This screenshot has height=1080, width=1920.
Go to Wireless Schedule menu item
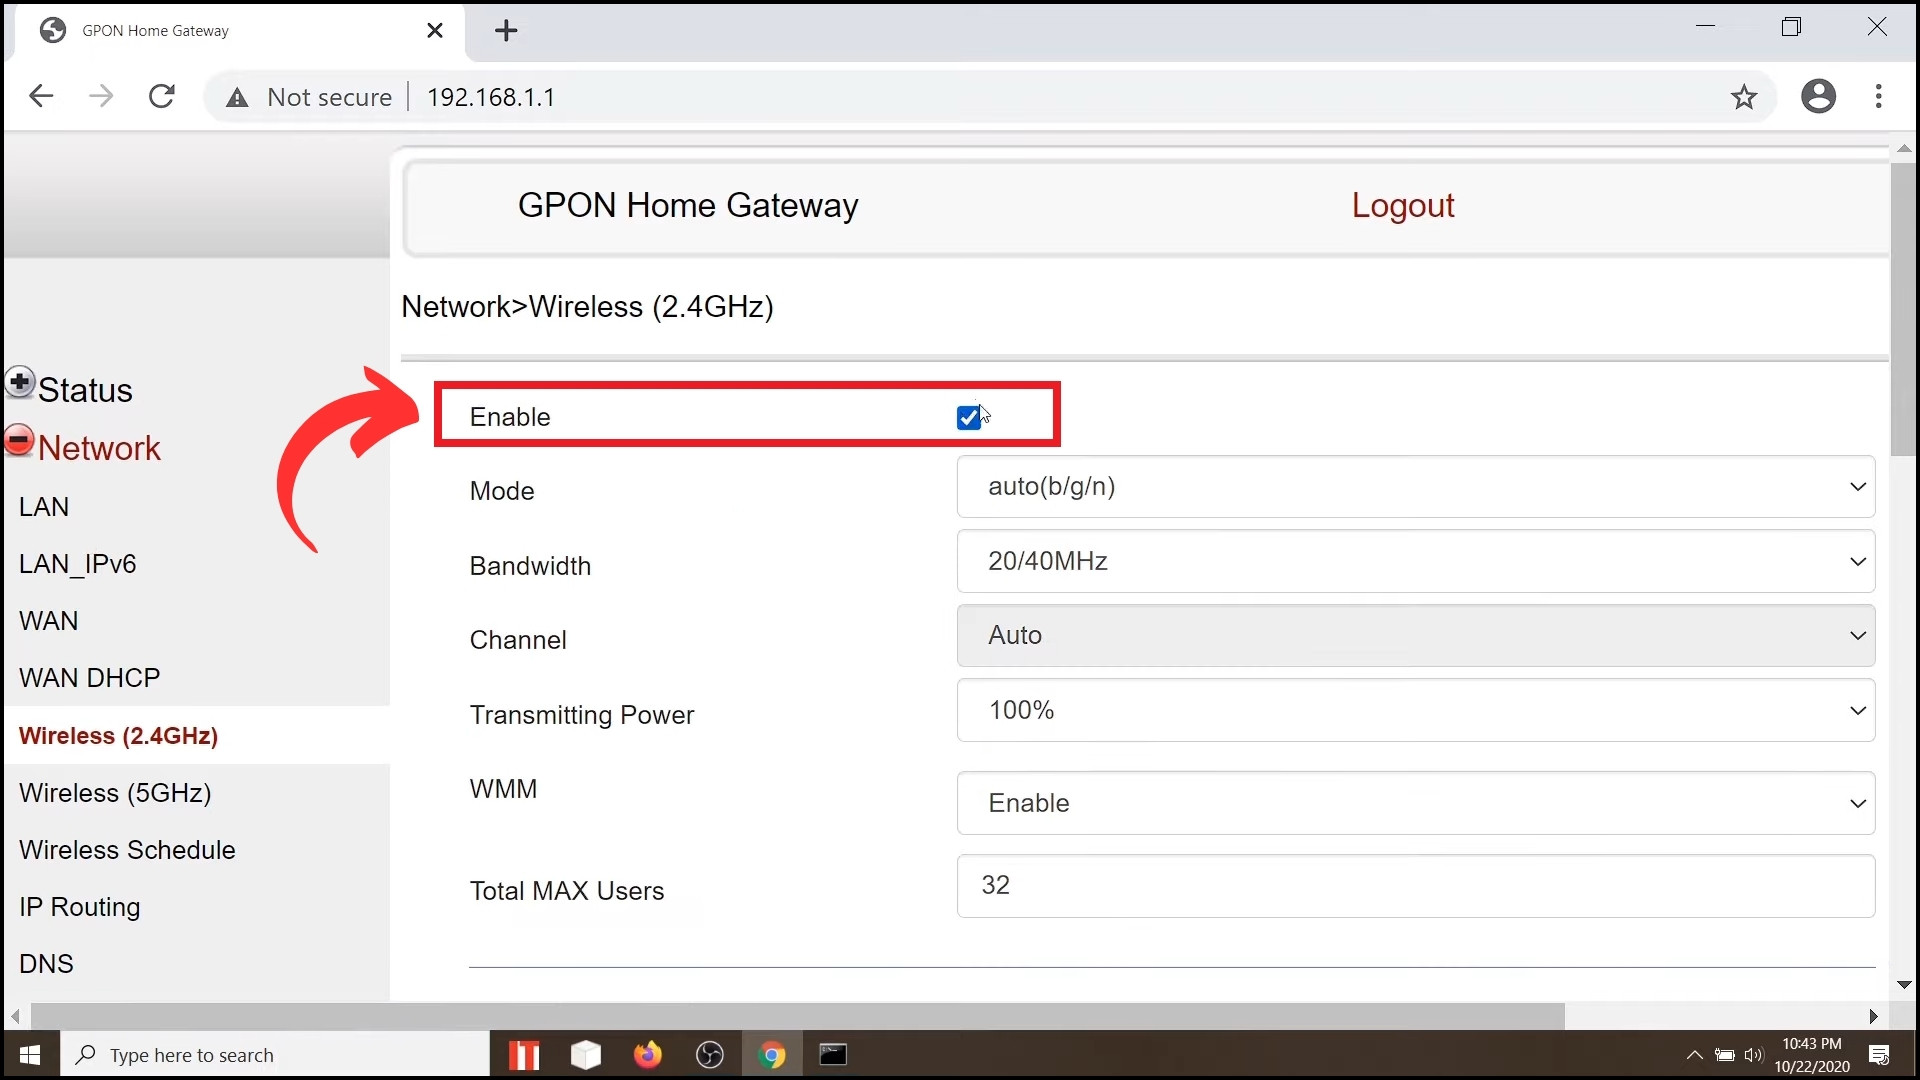(x=127, y=850)
